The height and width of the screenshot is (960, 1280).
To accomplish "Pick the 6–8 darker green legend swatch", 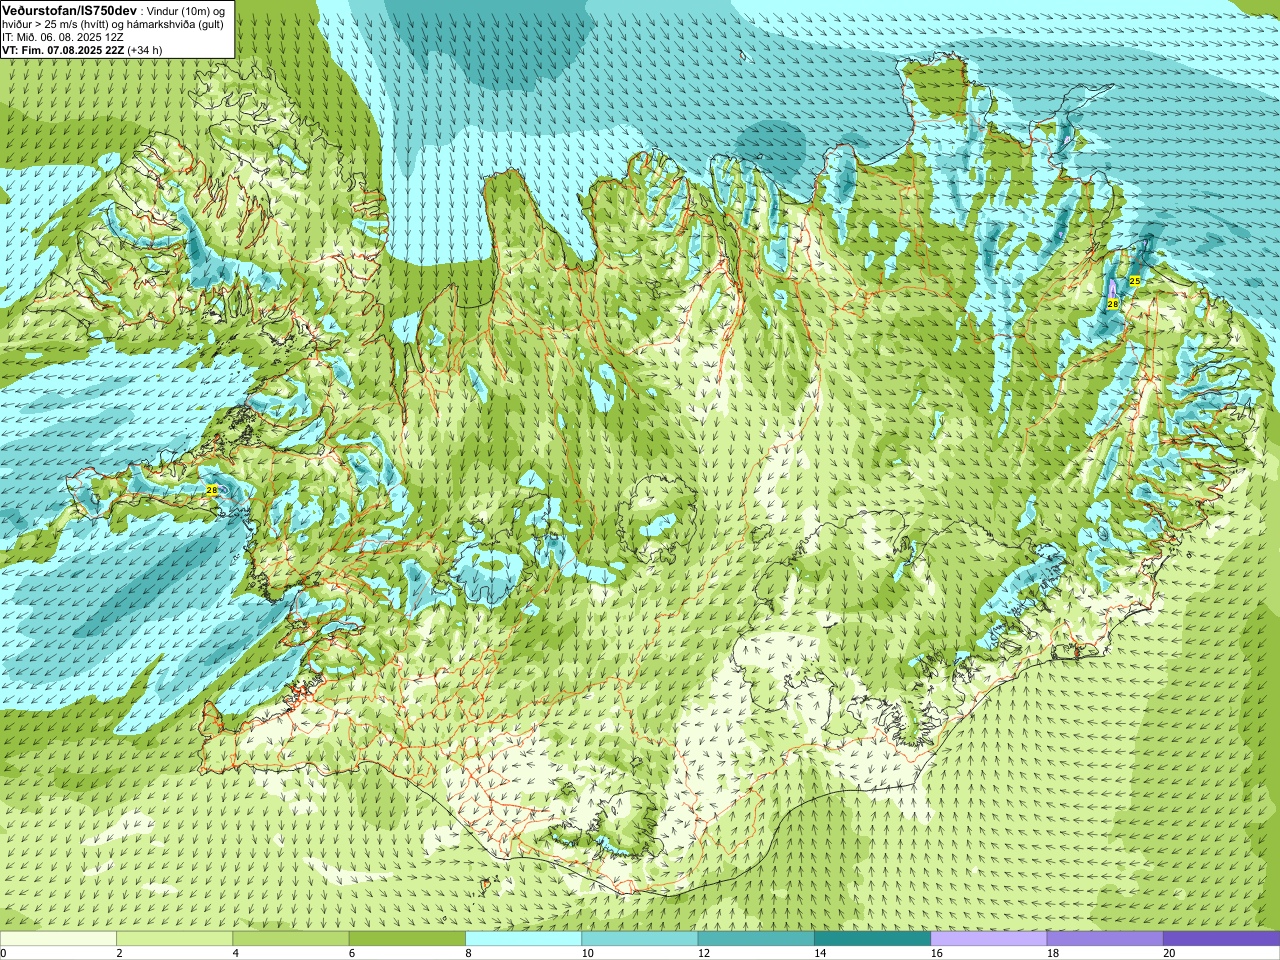I will (x=407, y=939).
